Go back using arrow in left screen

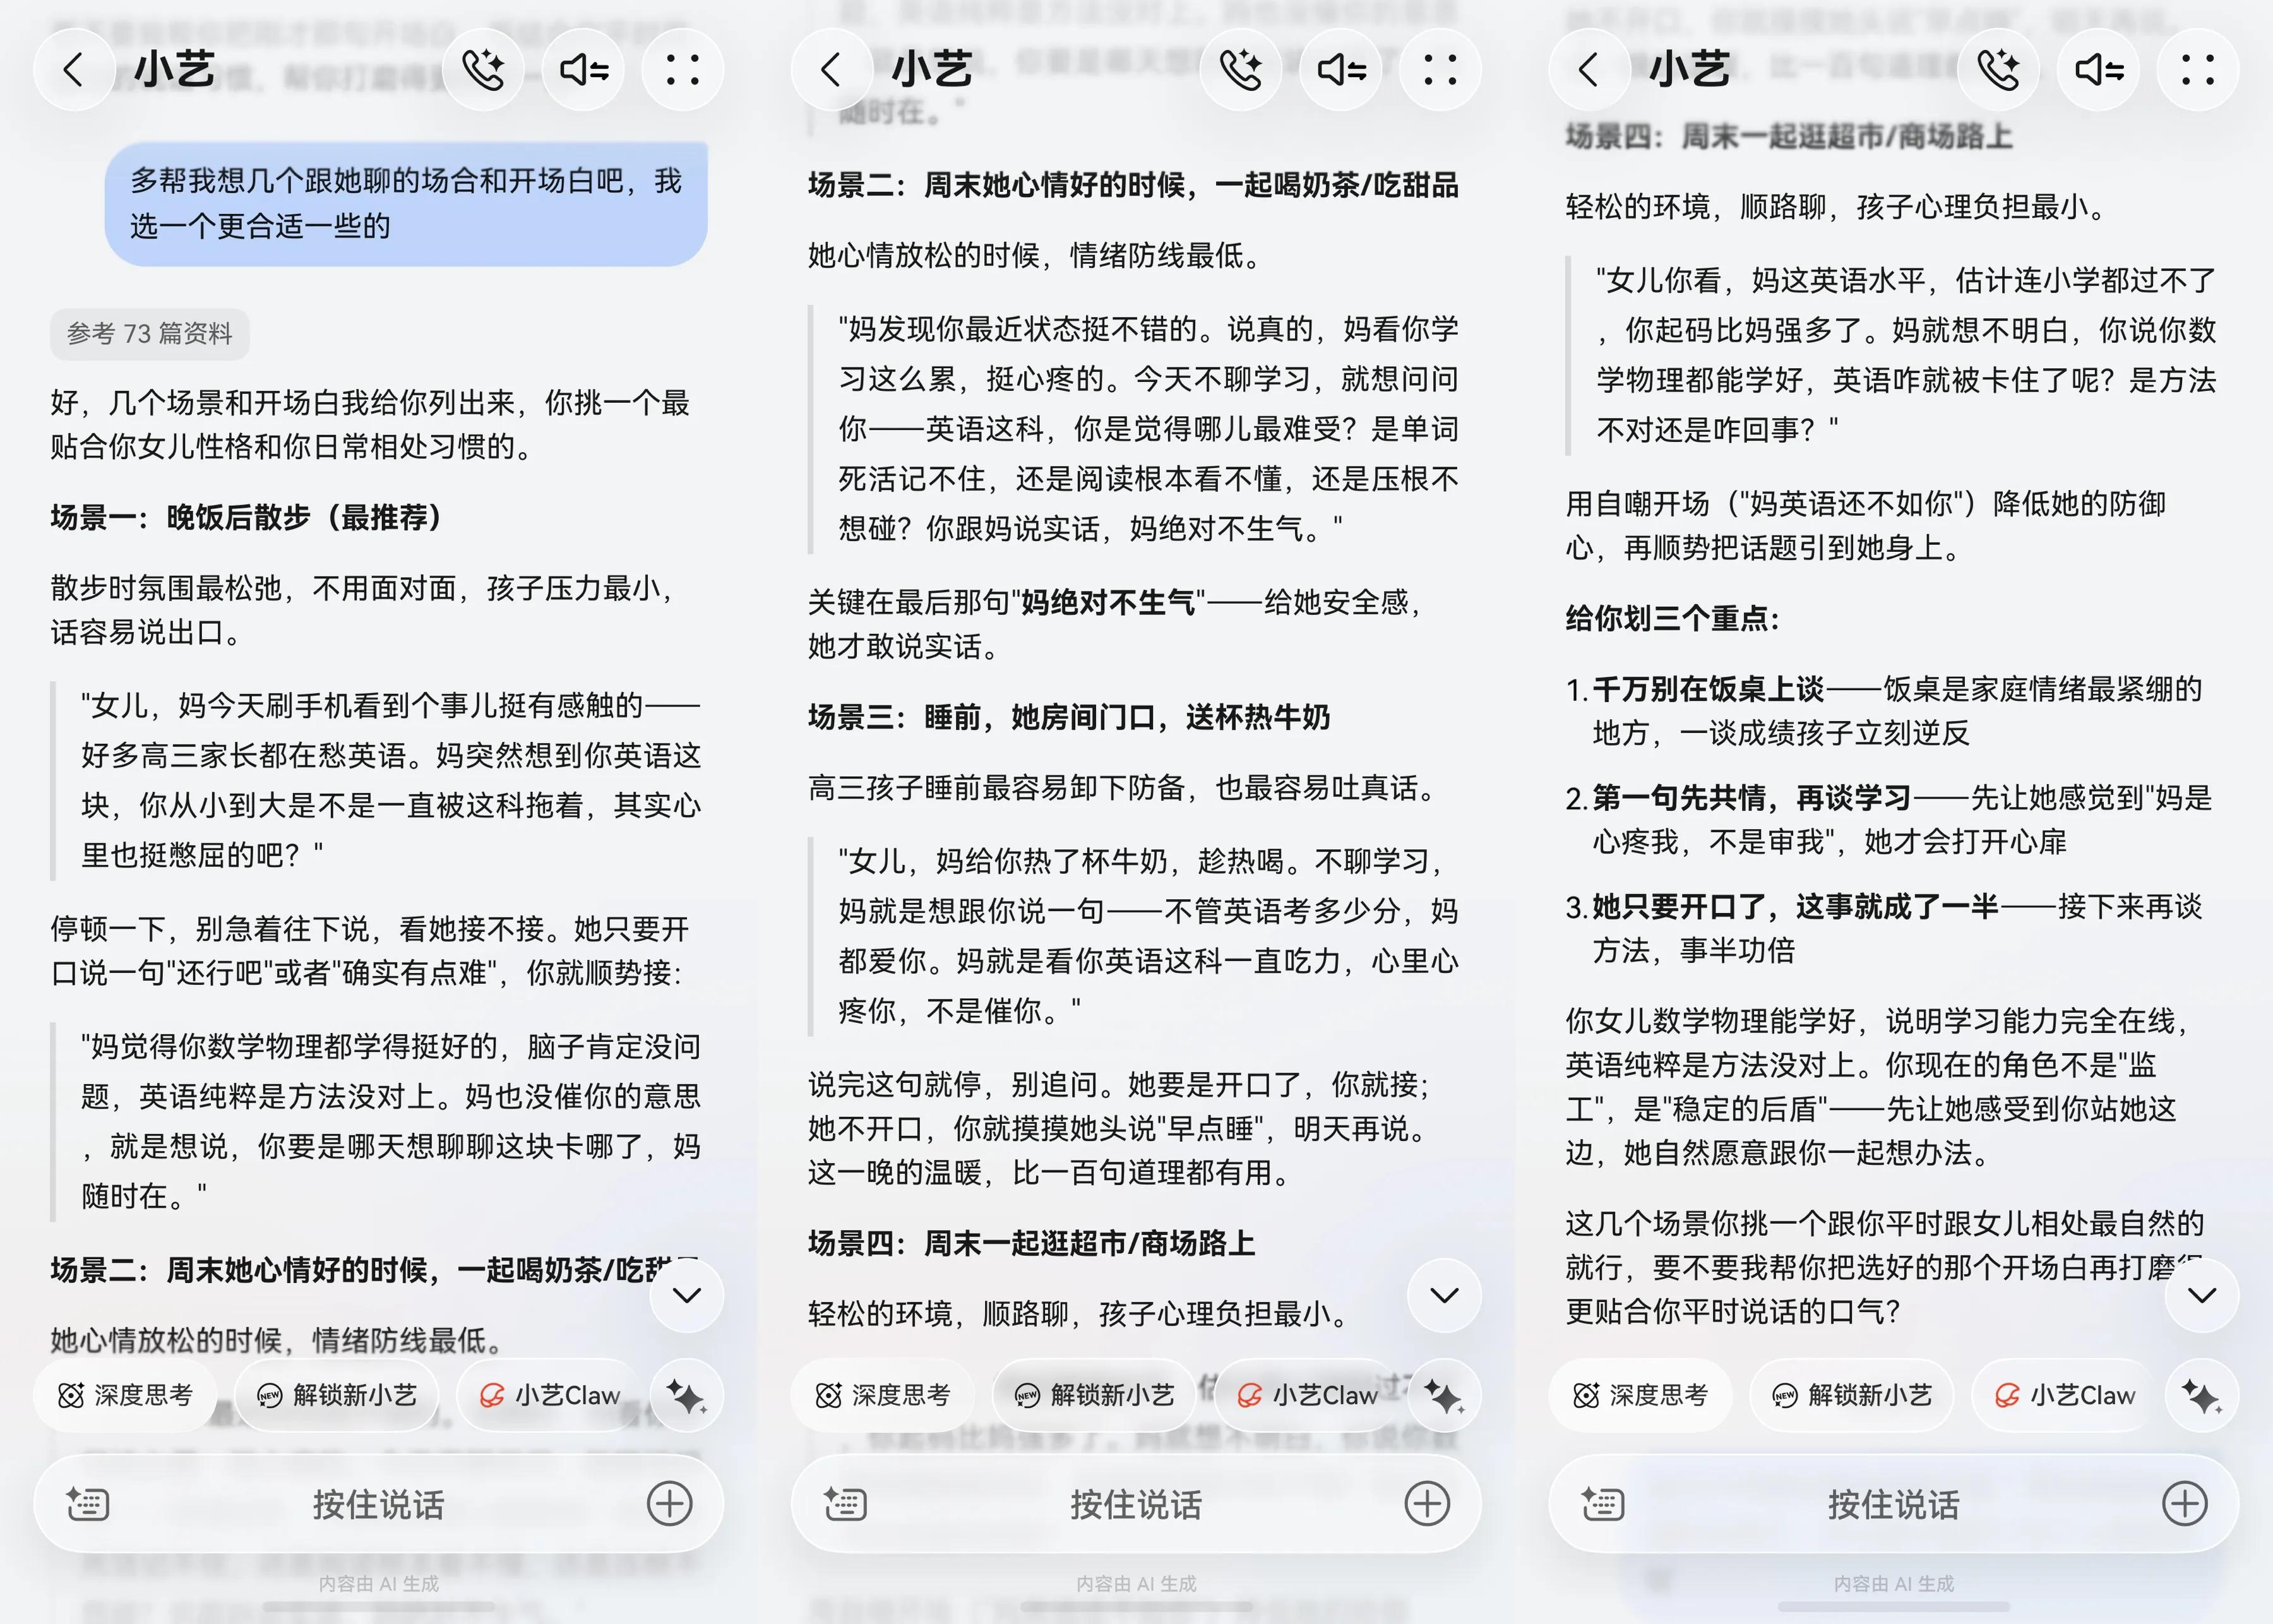[x=73, y=70]
